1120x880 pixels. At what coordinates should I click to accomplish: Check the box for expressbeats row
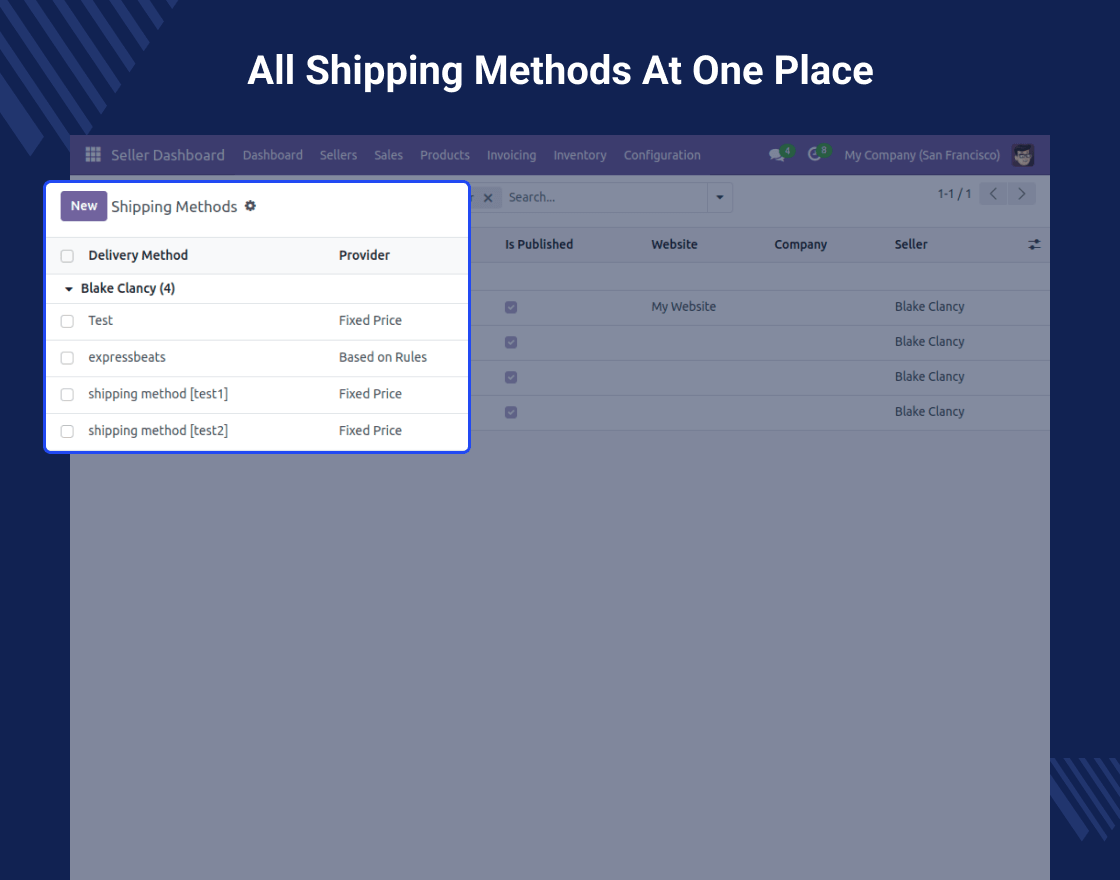pos(67,358)
